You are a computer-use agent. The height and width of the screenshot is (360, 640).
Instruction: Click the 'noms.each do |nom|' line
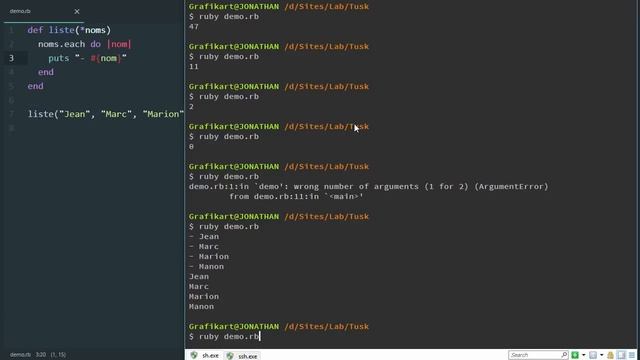pos(84,44)
